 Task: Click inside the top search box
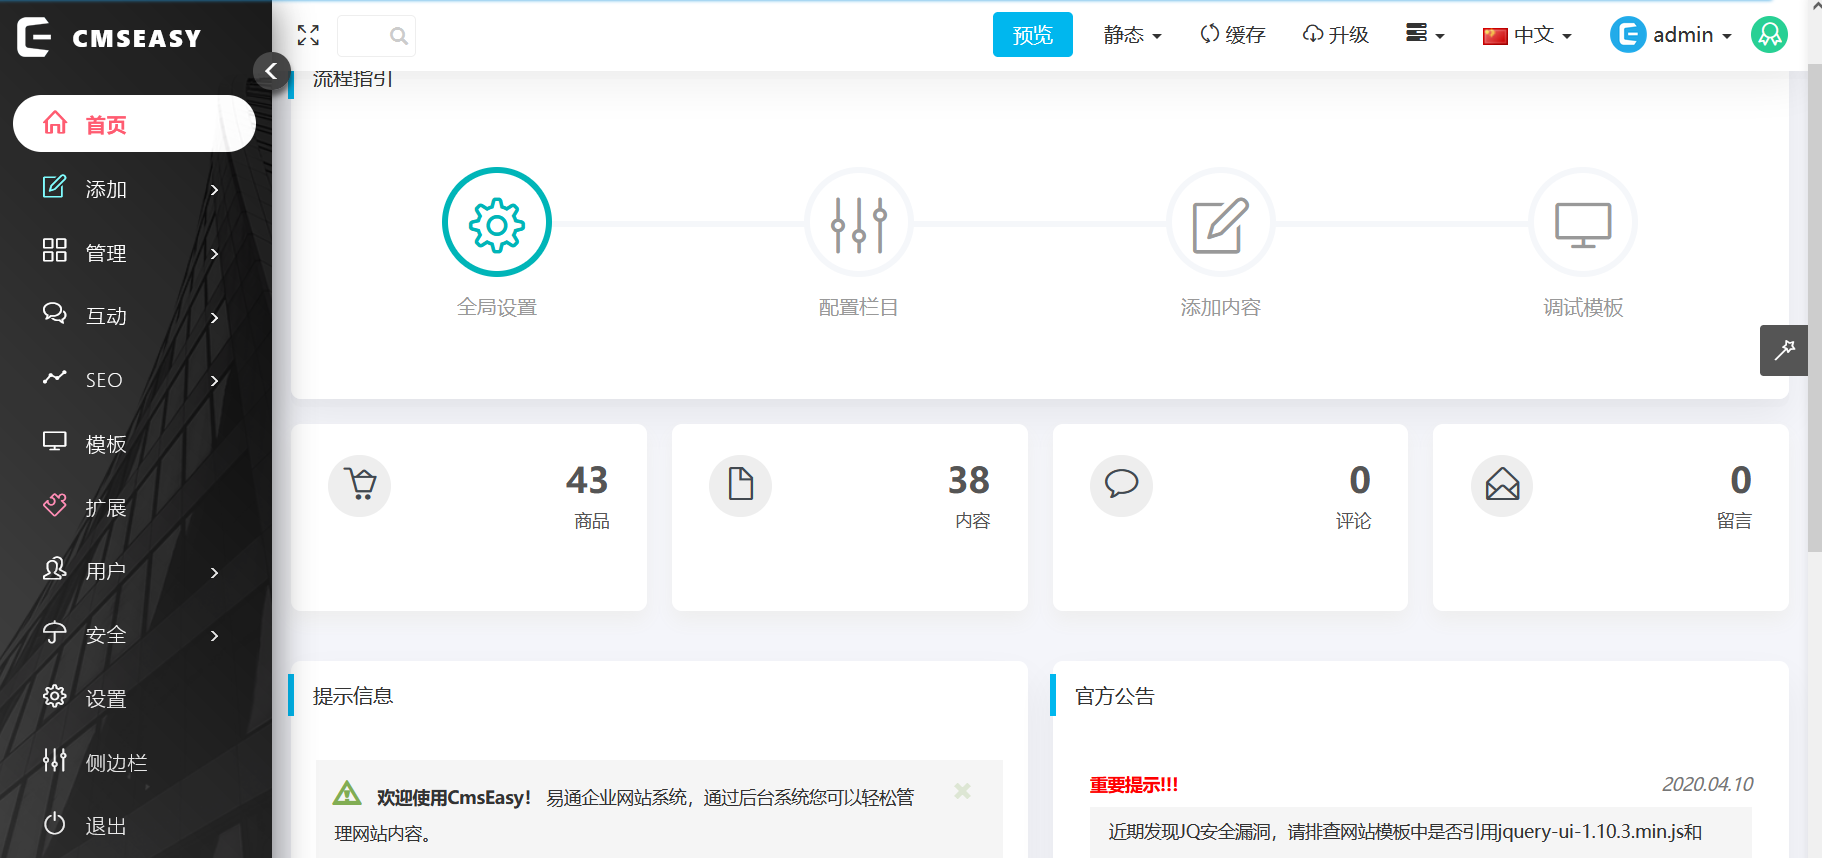tap(376, 36)
